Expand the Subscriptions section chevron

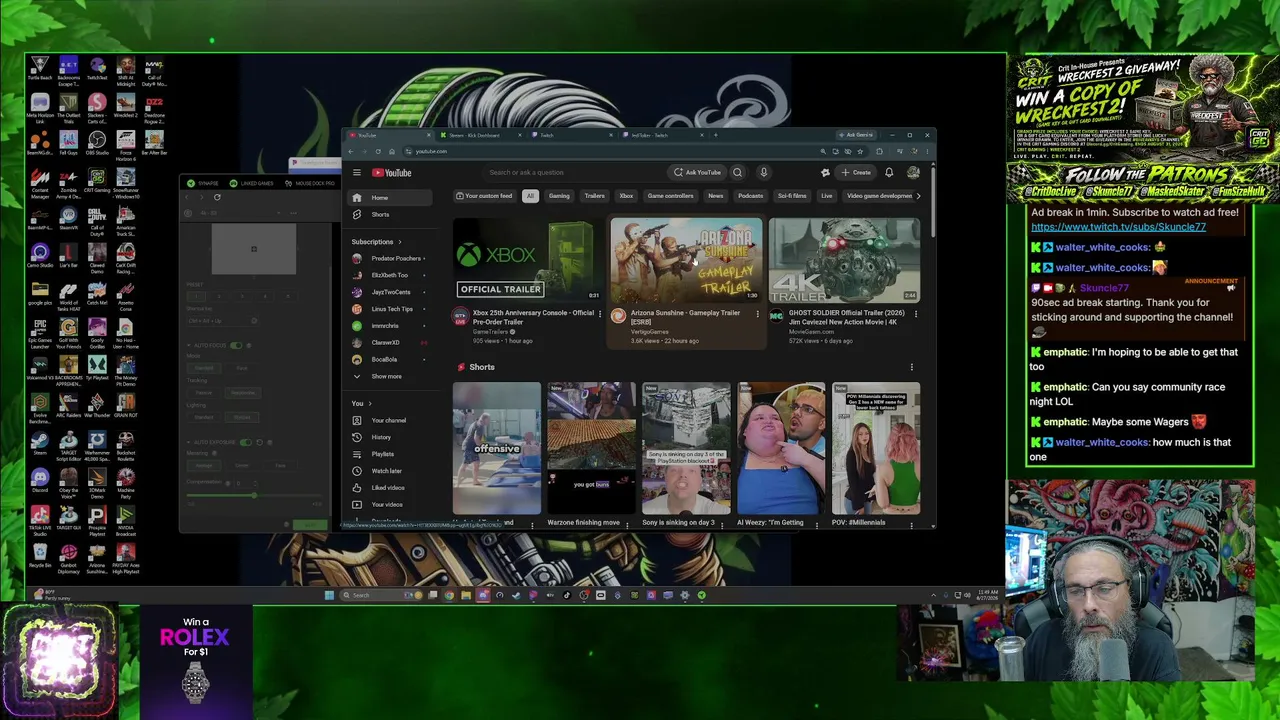(x=400, y=241)
